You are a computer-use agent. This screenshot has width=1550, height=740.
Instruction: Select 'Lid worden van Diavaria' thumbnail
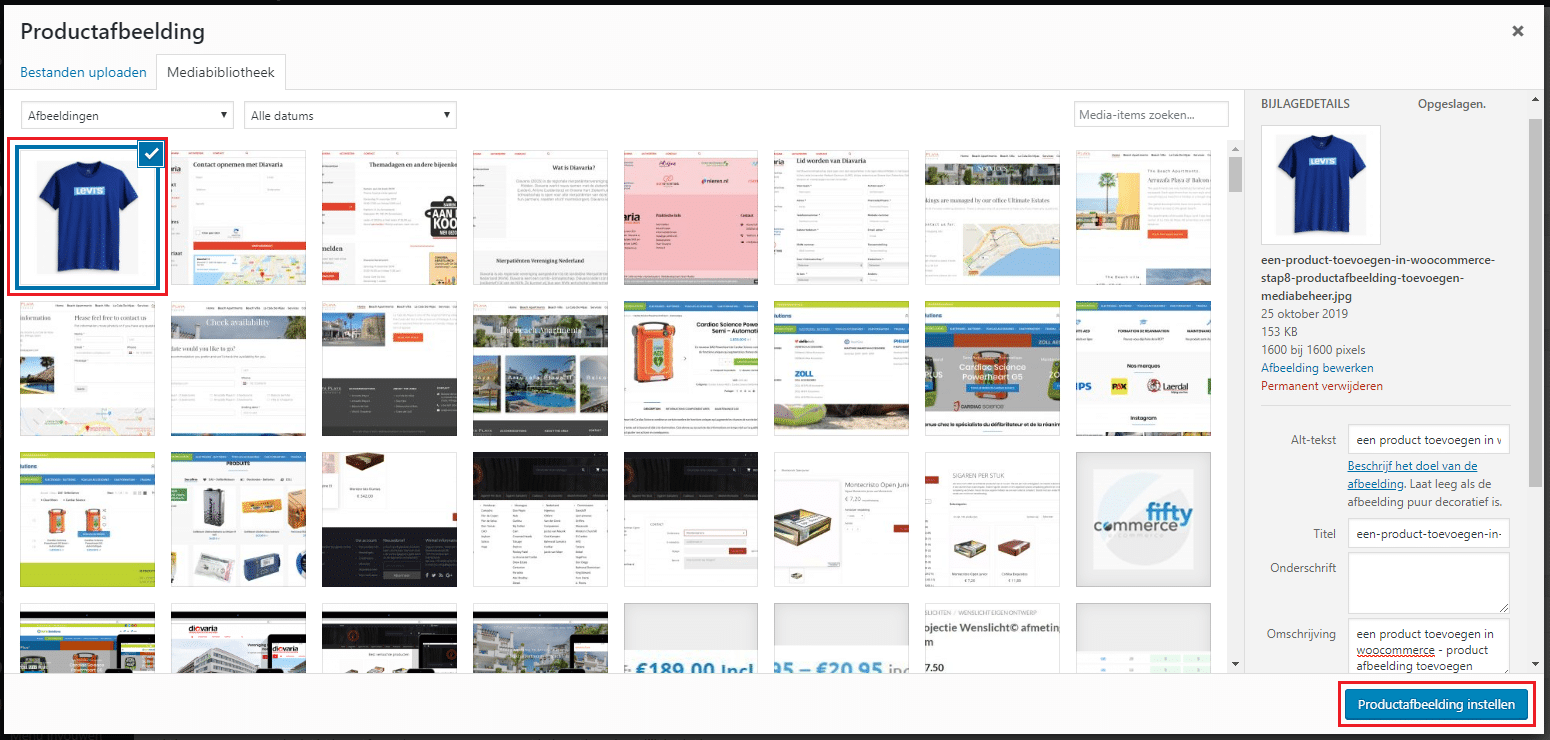coord(842,217)
